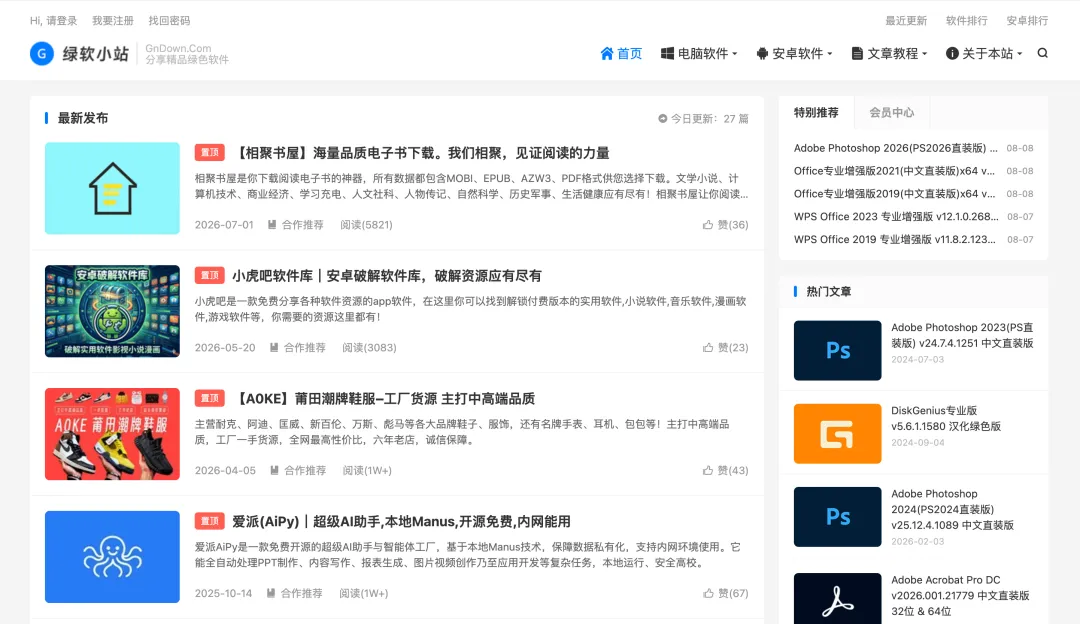This screenshot has height=624, width=1080.
Task: Open Photoshop 2023 Ps thumbnail in 热门文章
Action: click(x=838, y=350)
